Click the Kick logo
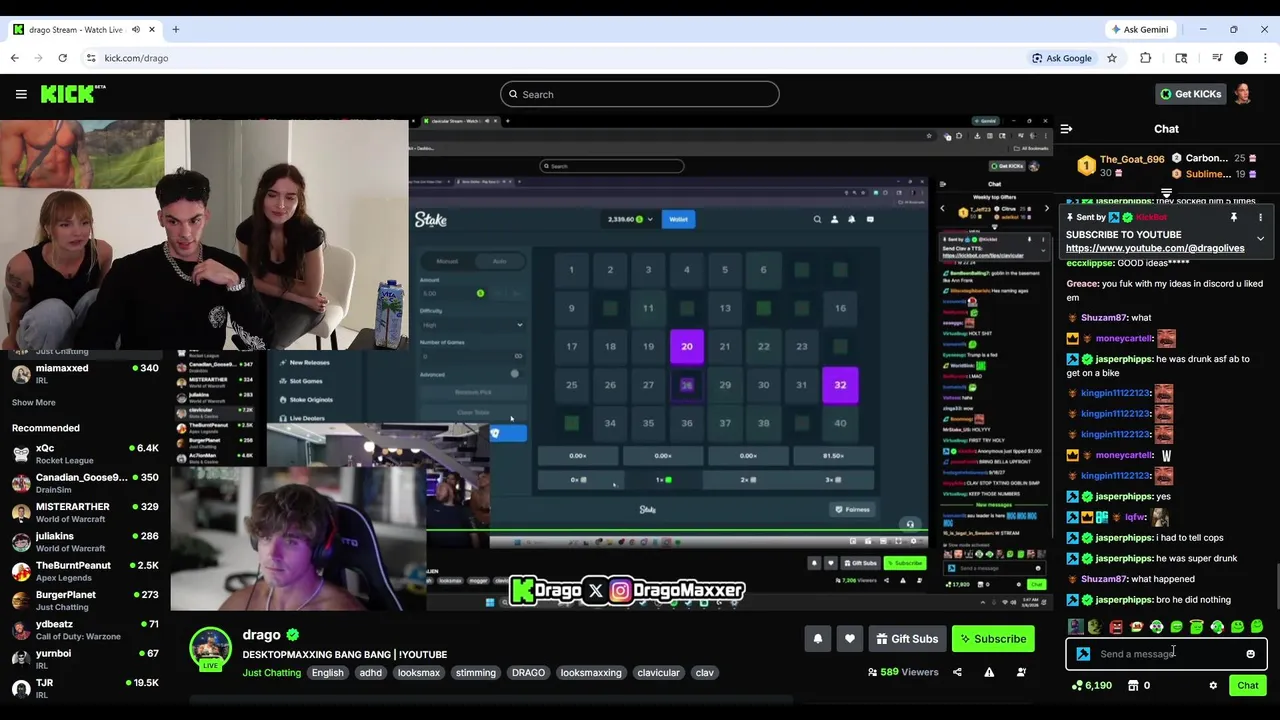This screenshot has height=720, width=1280. point(73,94)
